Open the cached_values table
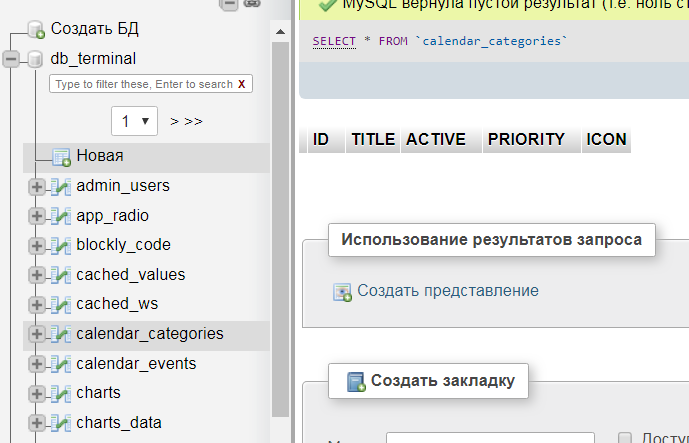Screen dimensions: 689x443 pyautogui.click(x=131, y=275)
